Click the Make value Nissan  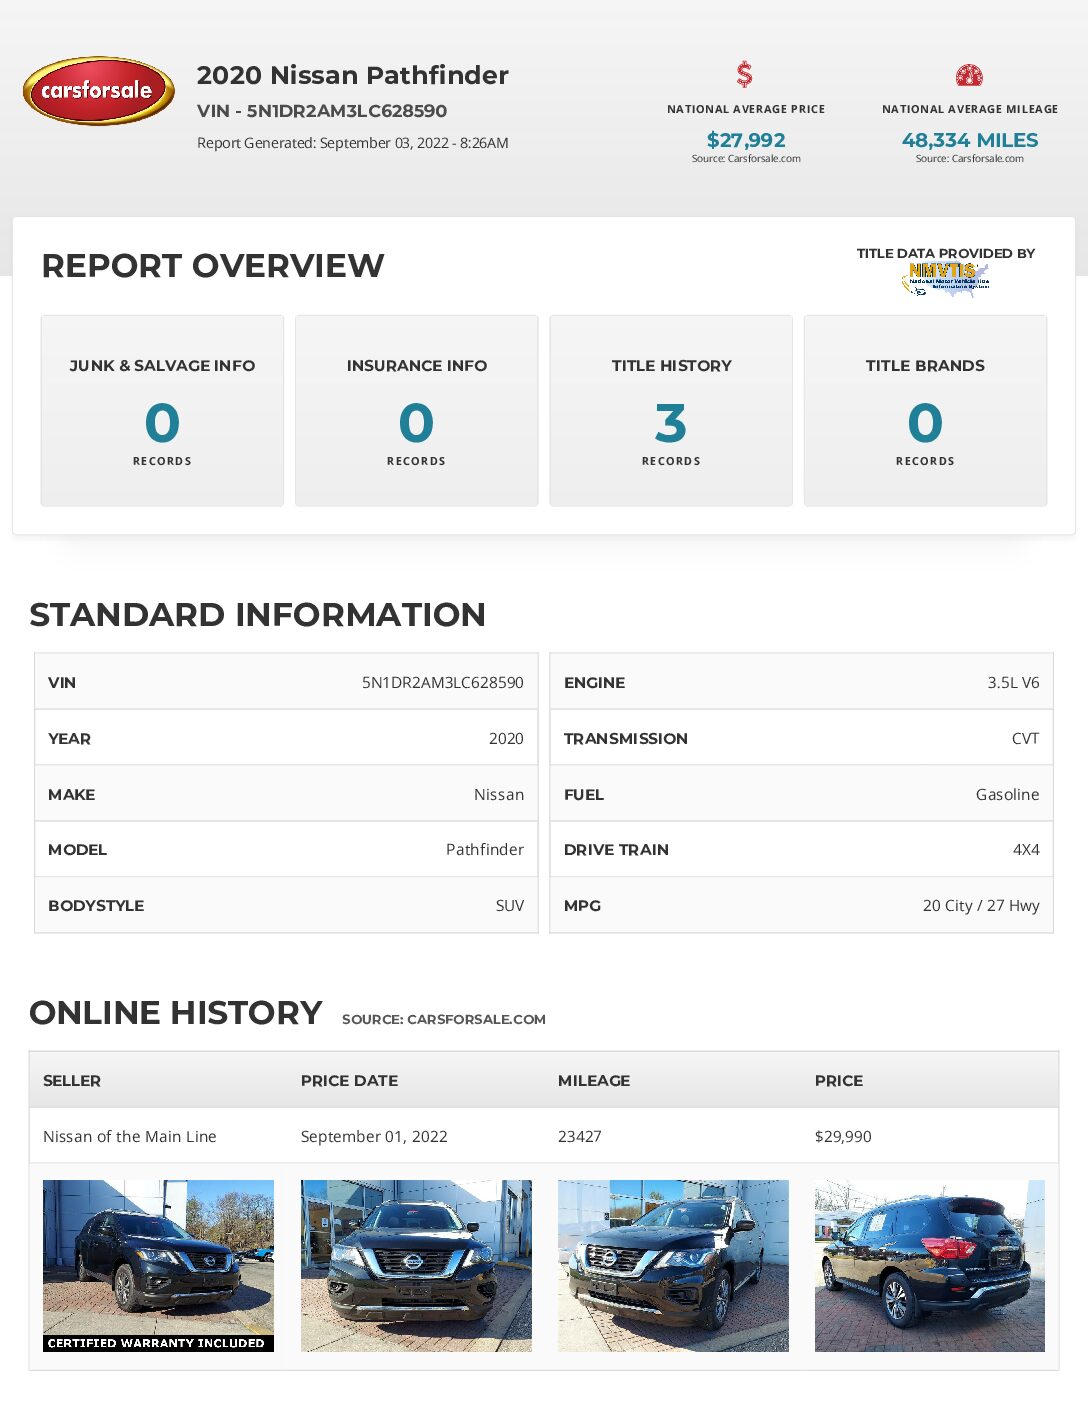(x=499, y=795)
